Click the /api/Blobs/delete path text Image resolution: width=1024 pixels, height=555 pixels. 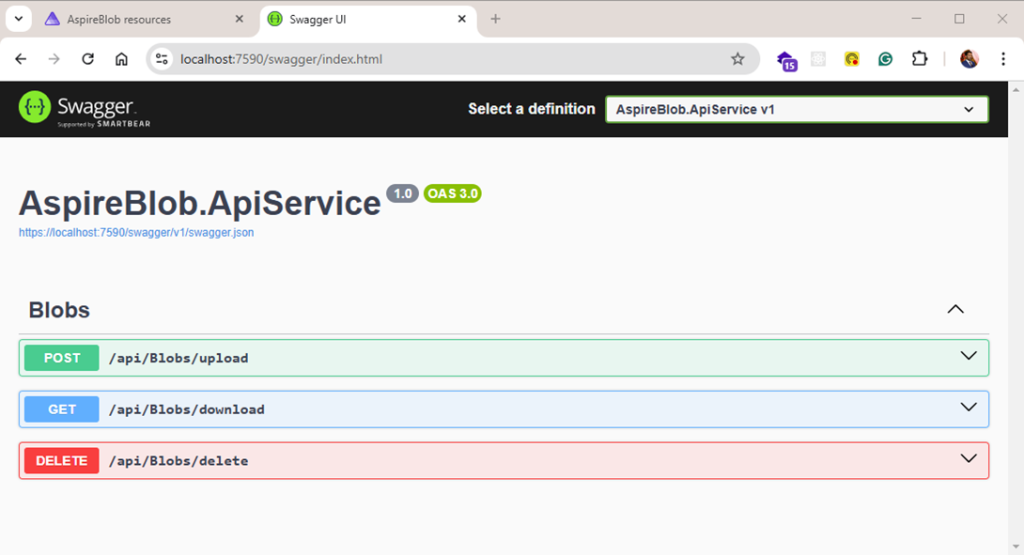178,461
